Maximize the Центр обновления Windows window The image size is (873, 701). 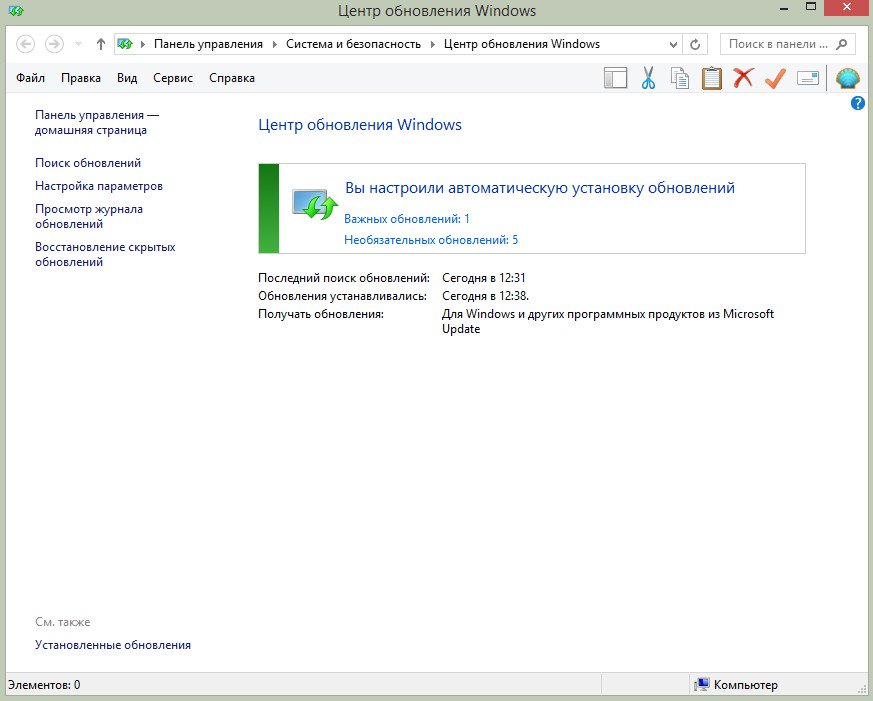click(x=811, y=7)
